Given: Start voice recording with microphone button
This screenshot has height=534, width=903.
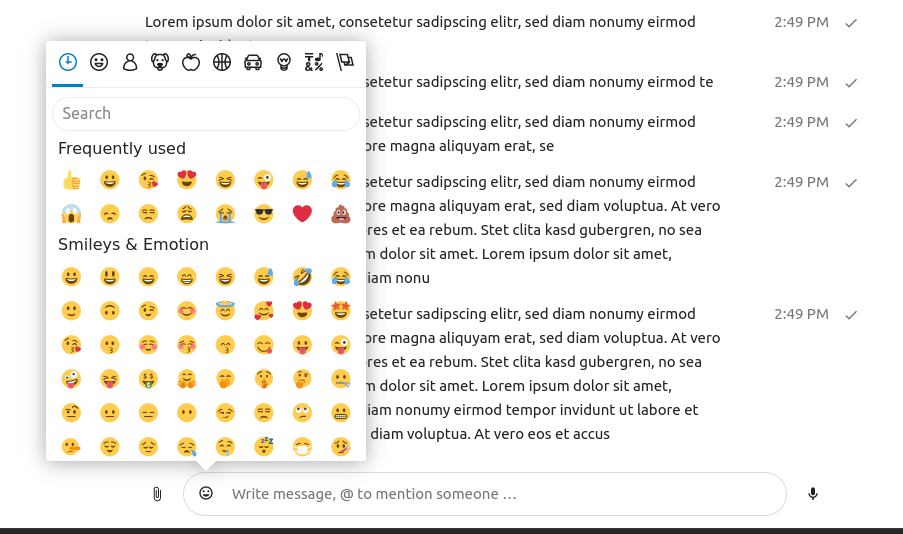Looking at the screenshot, I should 813,494.
